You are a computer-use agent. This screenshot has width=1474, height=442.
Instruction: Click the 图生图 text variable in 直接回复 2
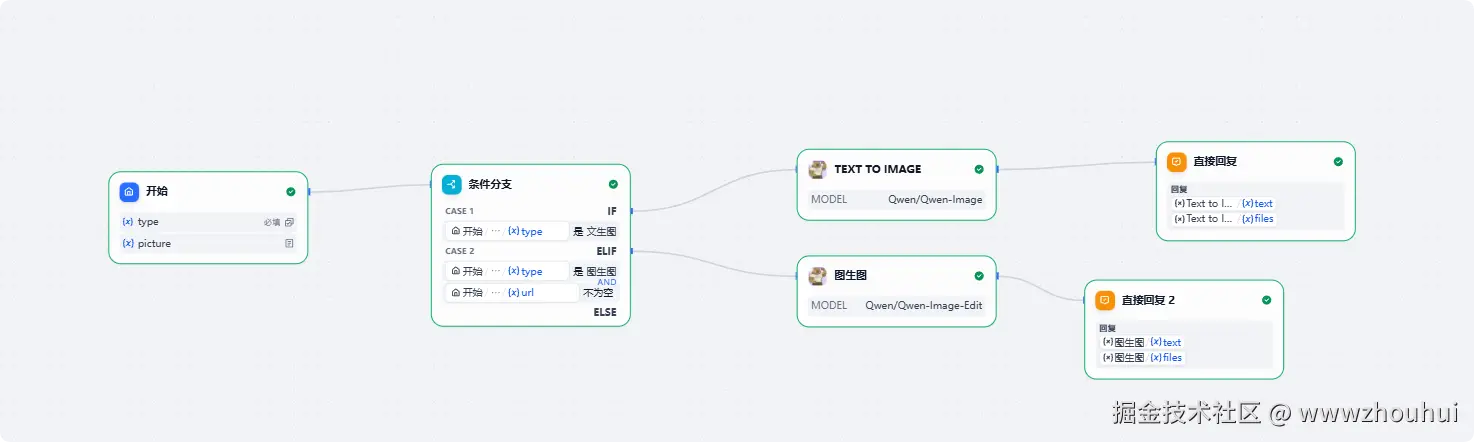pyautogui.click(x=1165, y=342)
